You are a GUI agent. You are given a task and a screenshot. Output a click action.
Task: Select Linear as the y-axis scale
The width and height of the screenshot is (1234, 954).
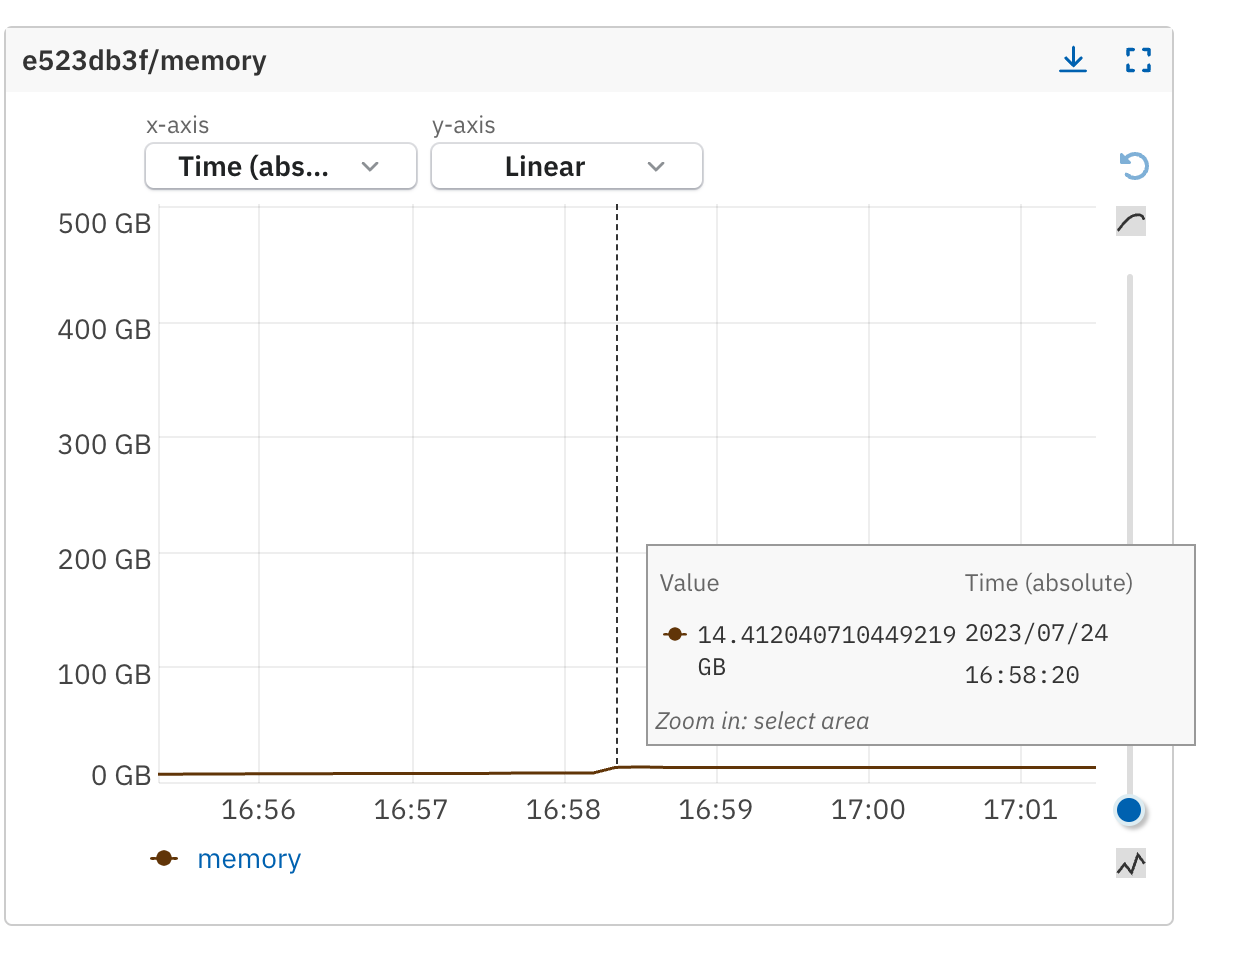click(566, 166)
